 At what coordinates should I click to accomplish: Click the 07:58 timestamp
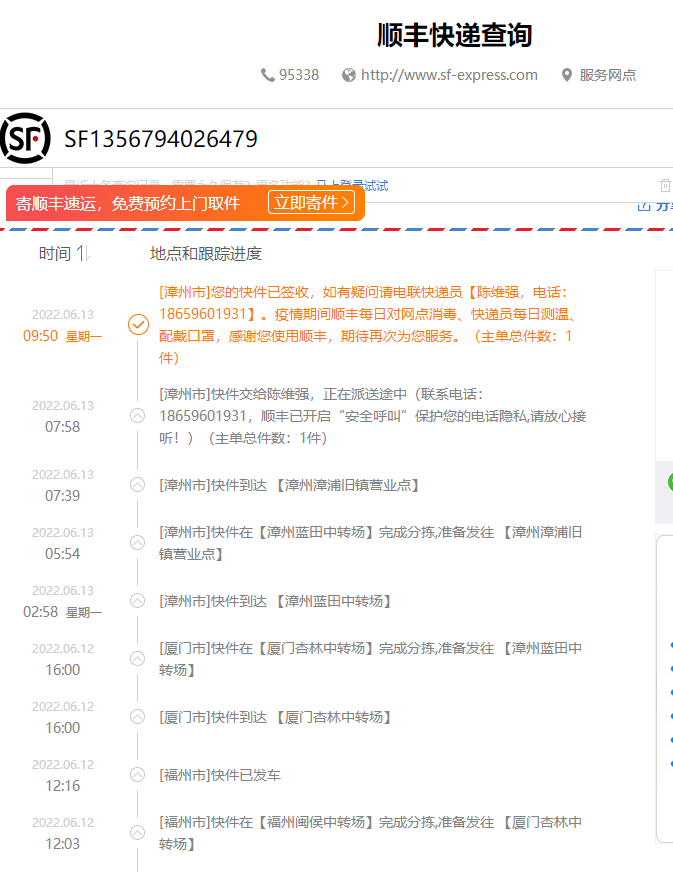[x=62, y=427]
